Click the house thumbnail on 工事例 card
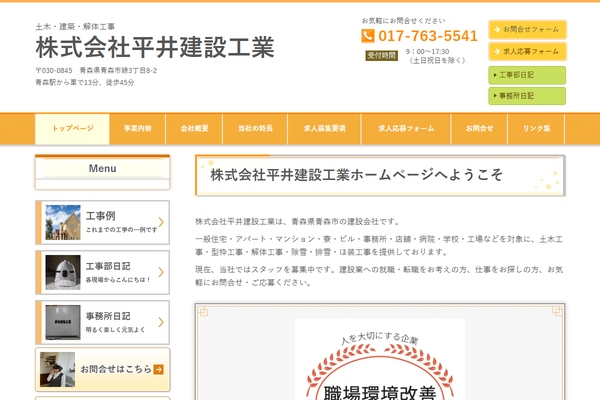Viewport: 600px width, 400px height. coord(63,222)
